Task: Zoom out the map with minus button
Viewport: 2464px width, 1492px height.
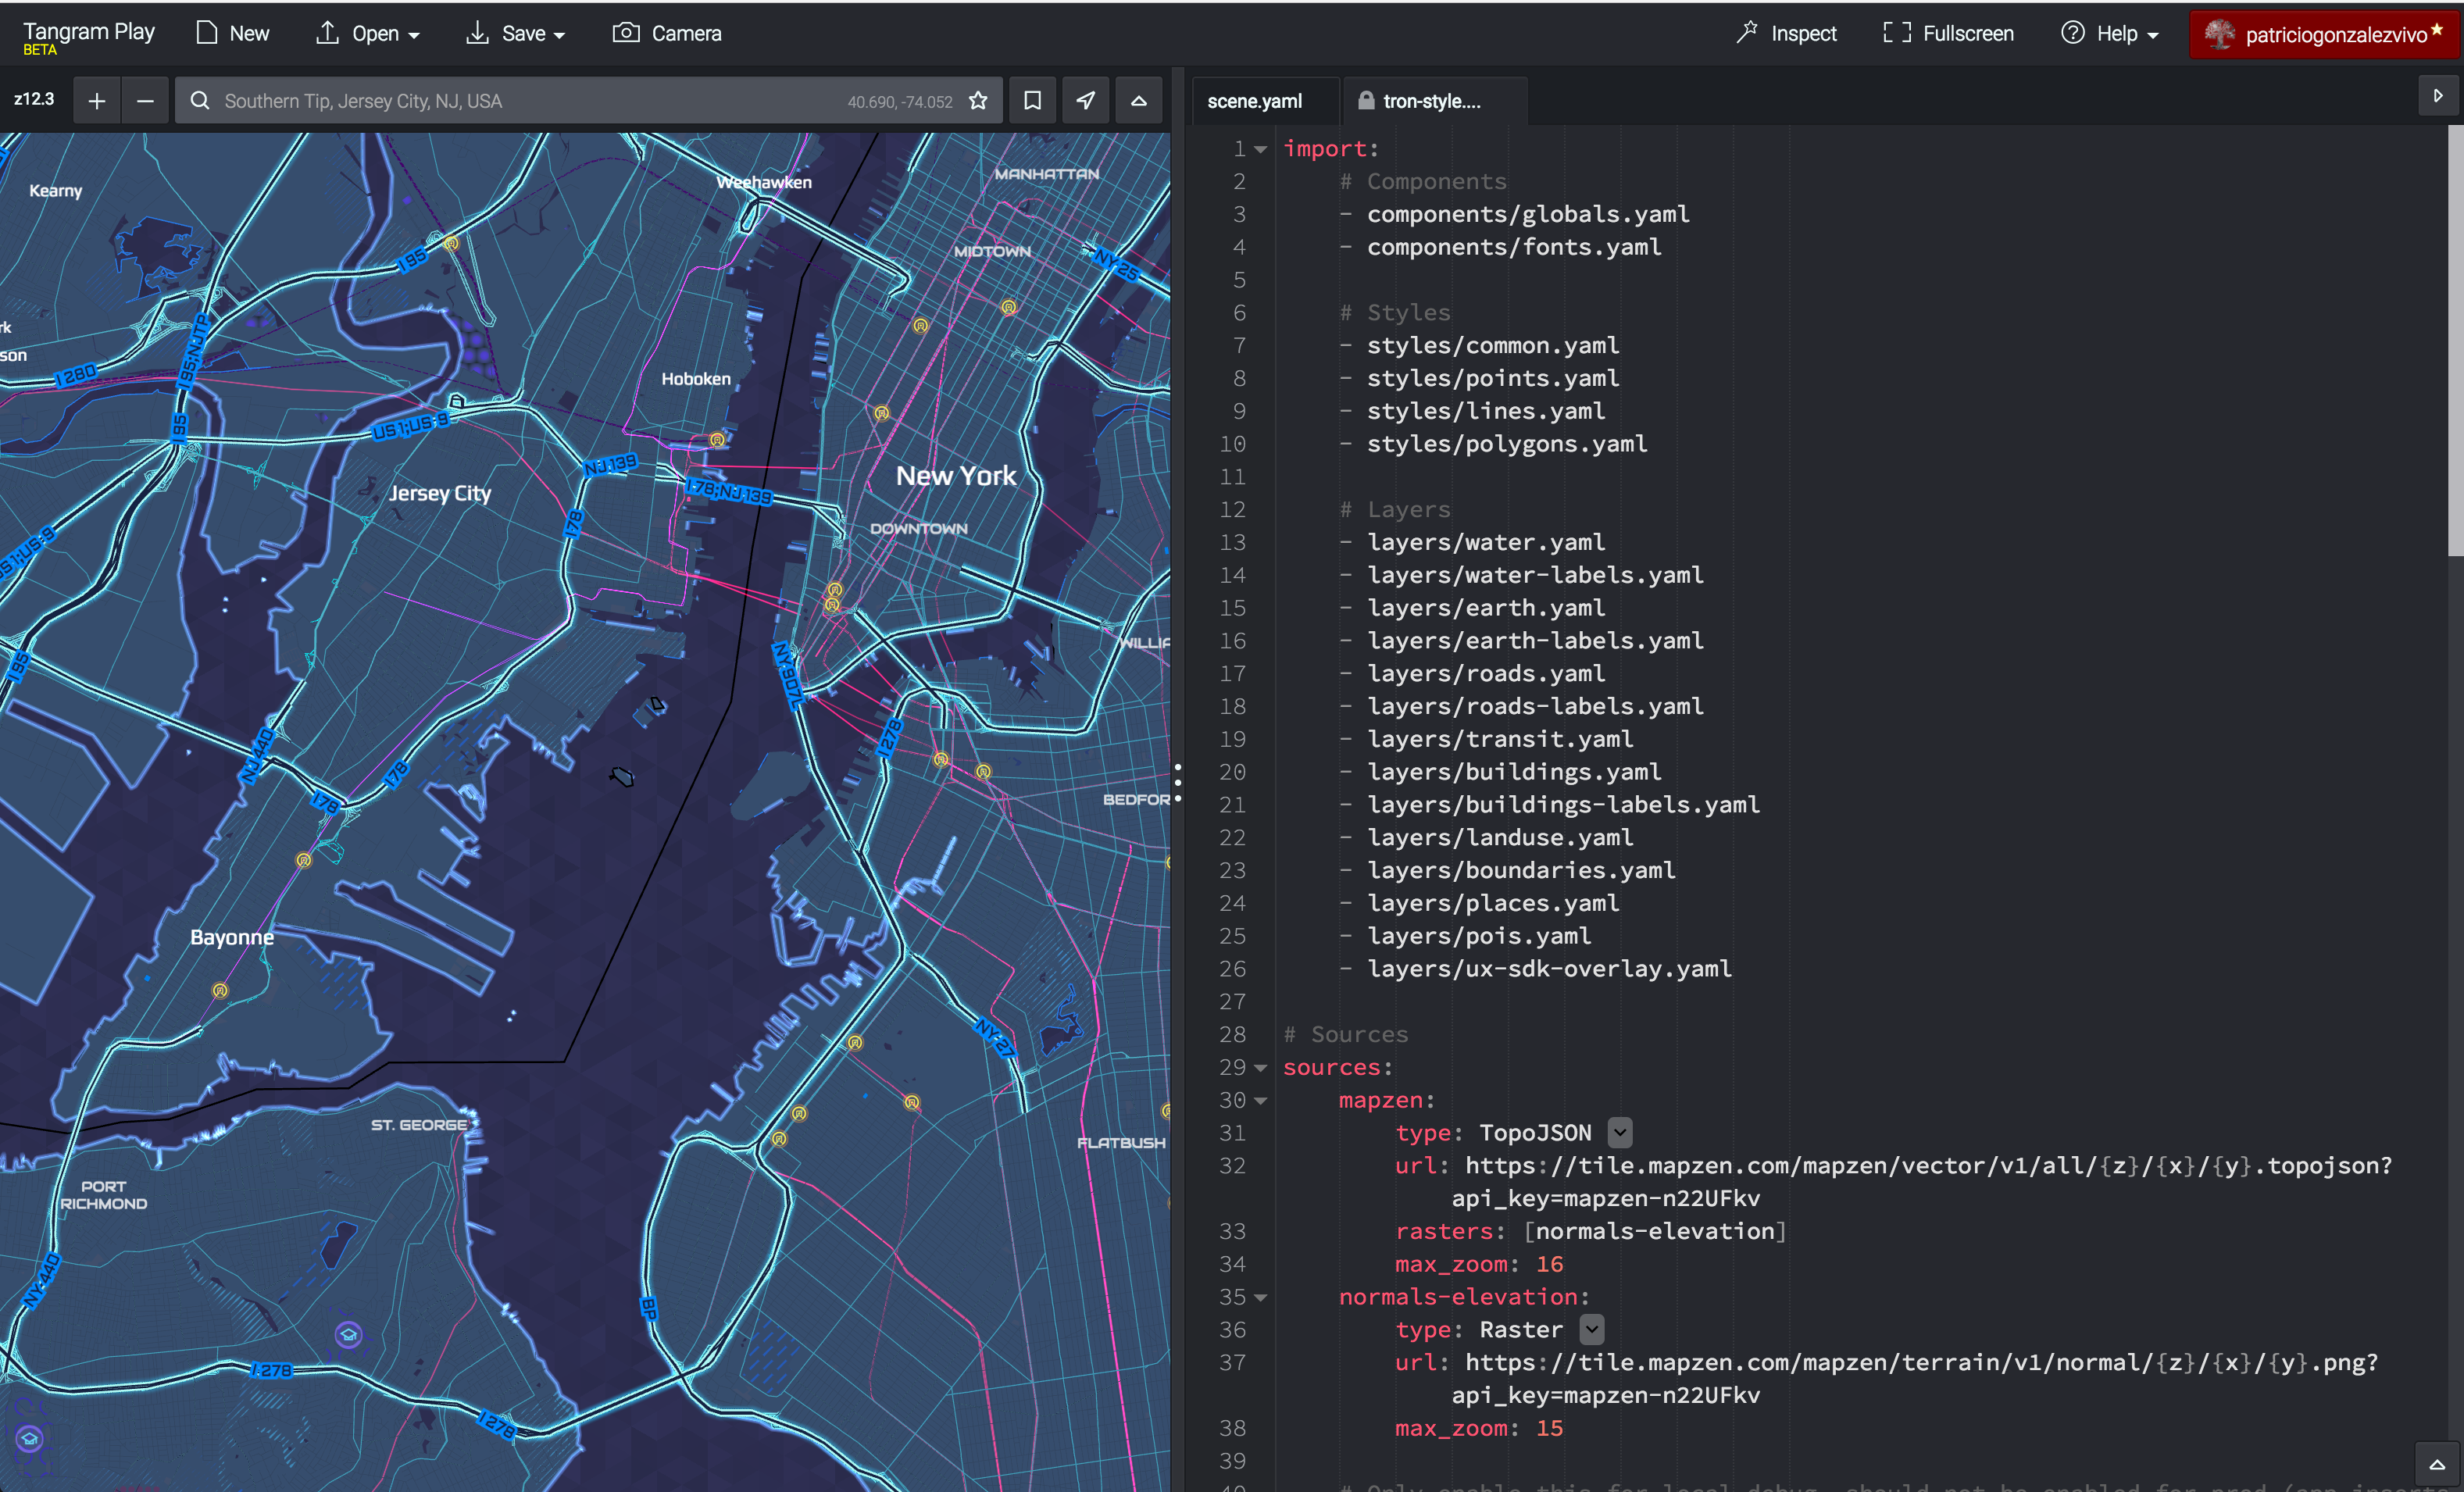Action: 145,100
